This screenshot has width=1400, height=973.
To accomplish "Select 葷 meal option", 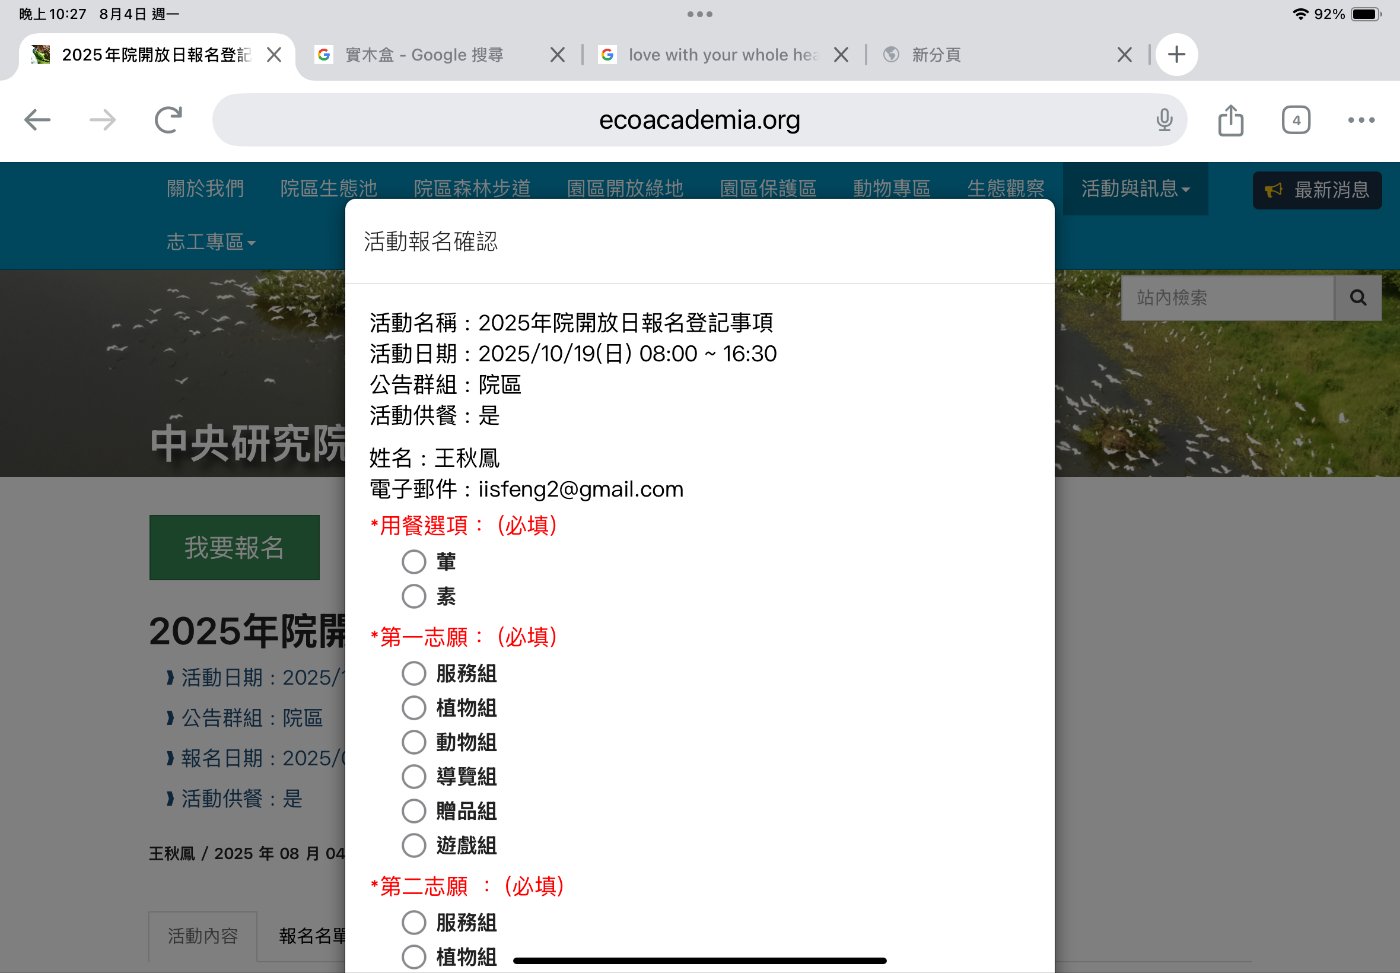I will point(414,562).
